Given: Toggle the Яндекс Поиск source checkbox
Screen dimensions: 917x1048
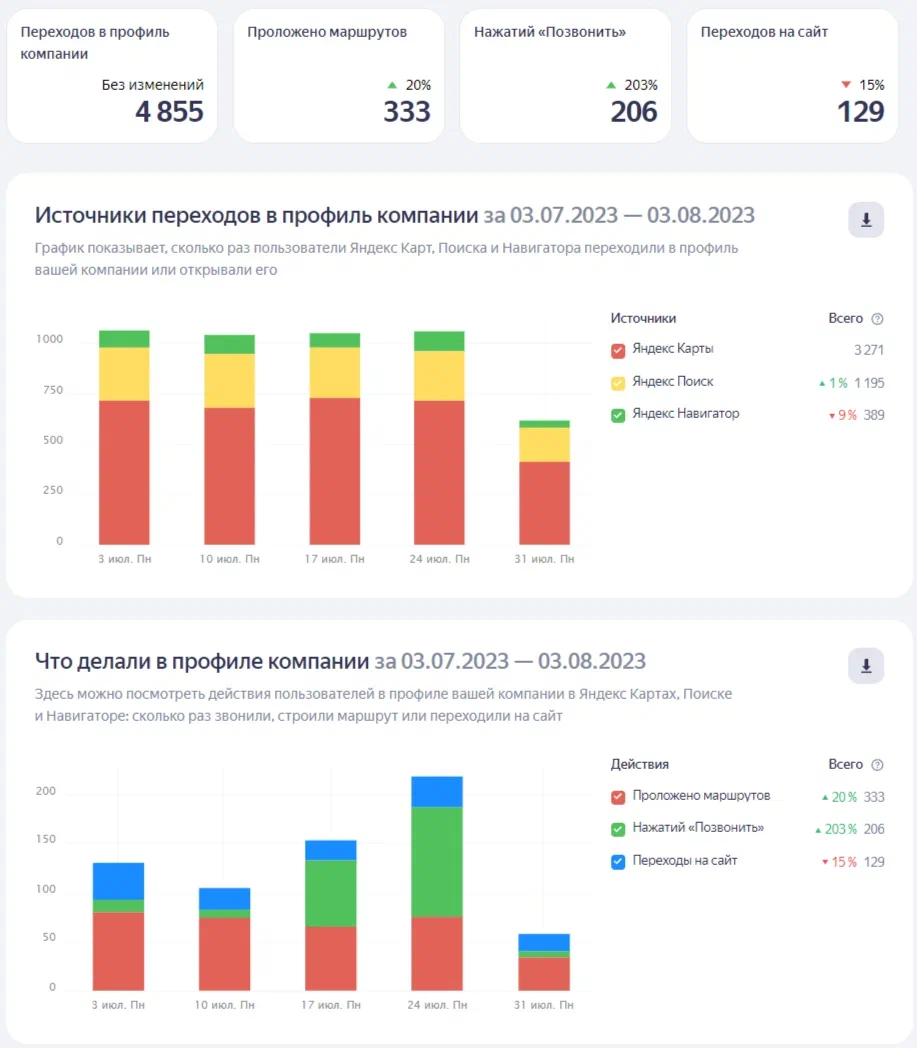Looking at the screenshot, I should point(618,382).
